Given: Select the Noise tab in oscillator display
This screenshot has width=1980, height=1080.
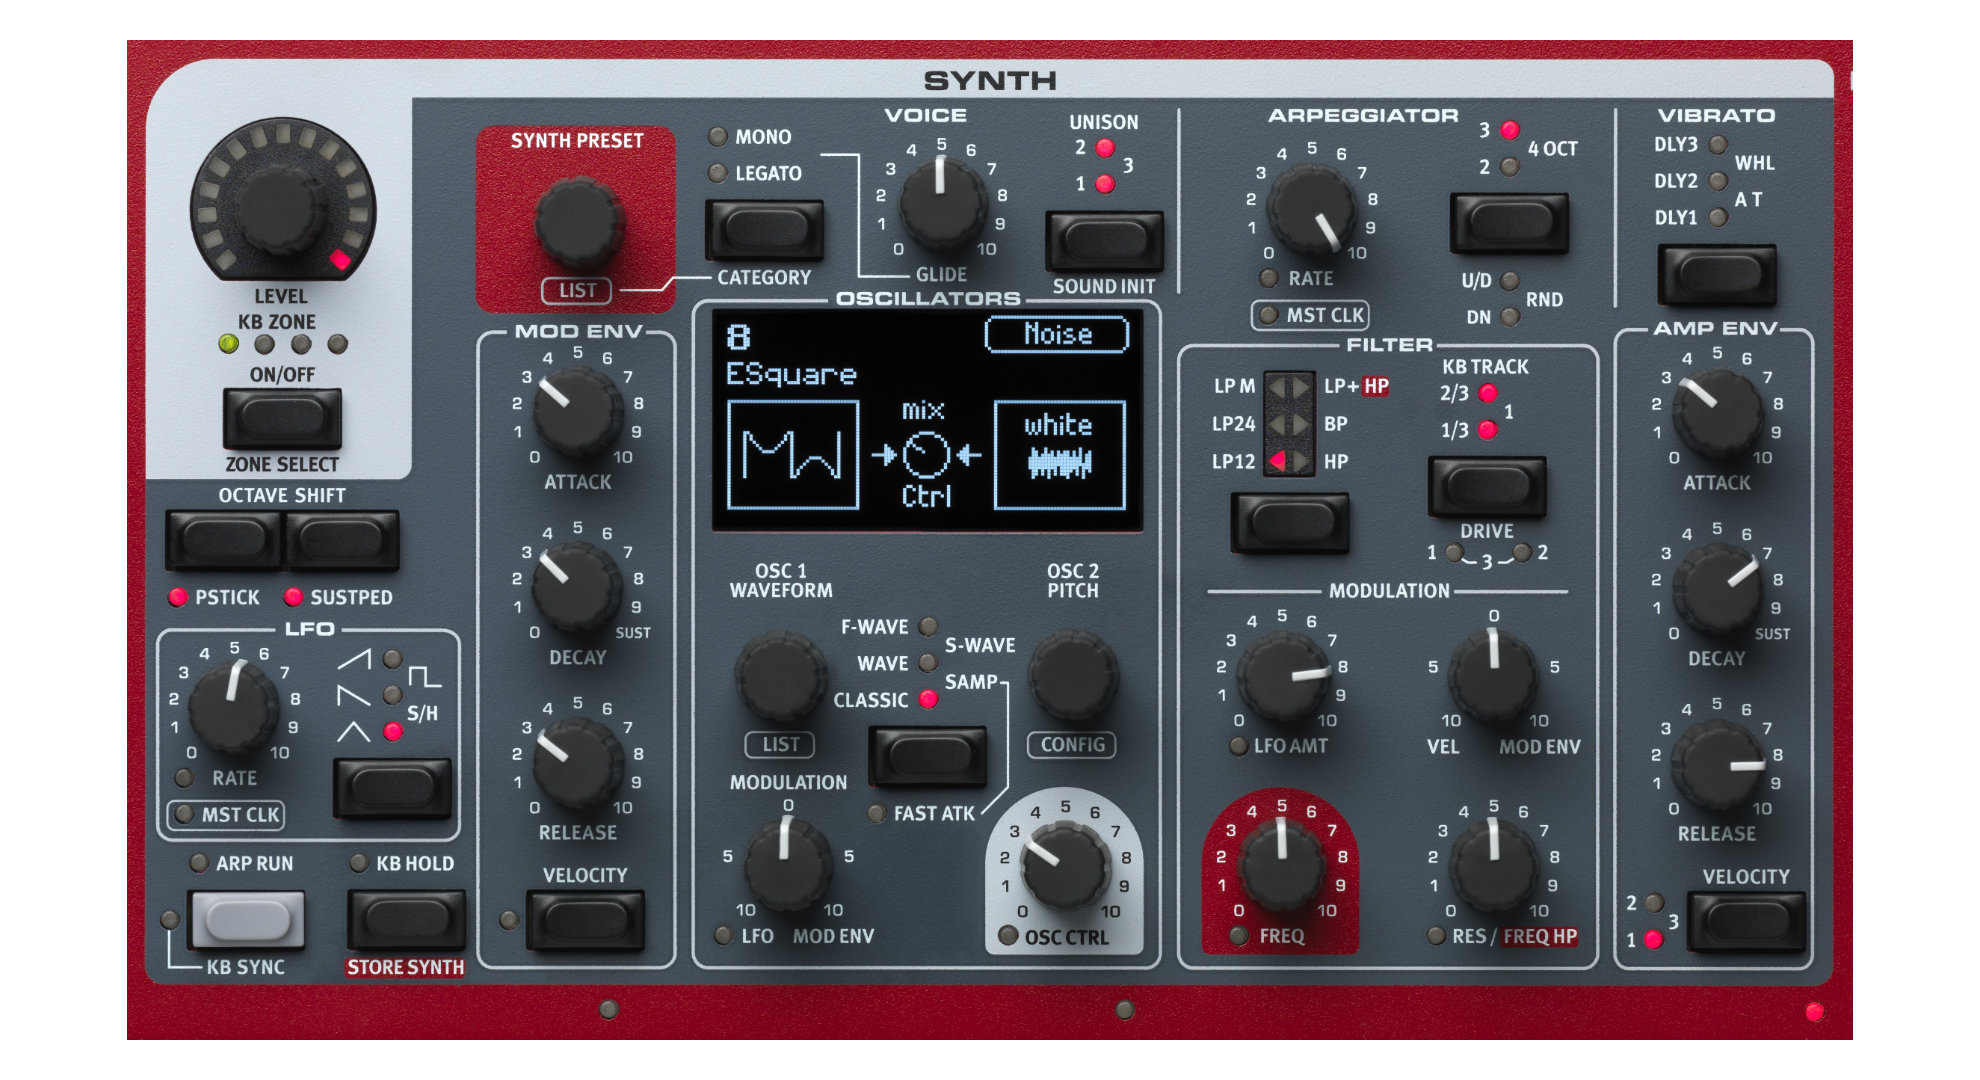Looking at the screenshot, I should (x=1057, y=334).
